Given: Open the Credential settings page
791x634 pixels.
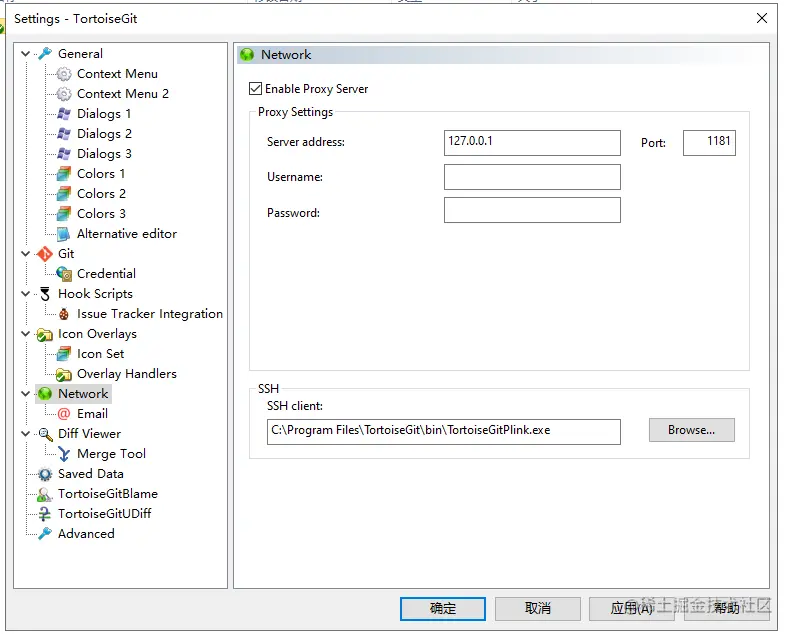Looking at the screenshot, I should 106,274.
